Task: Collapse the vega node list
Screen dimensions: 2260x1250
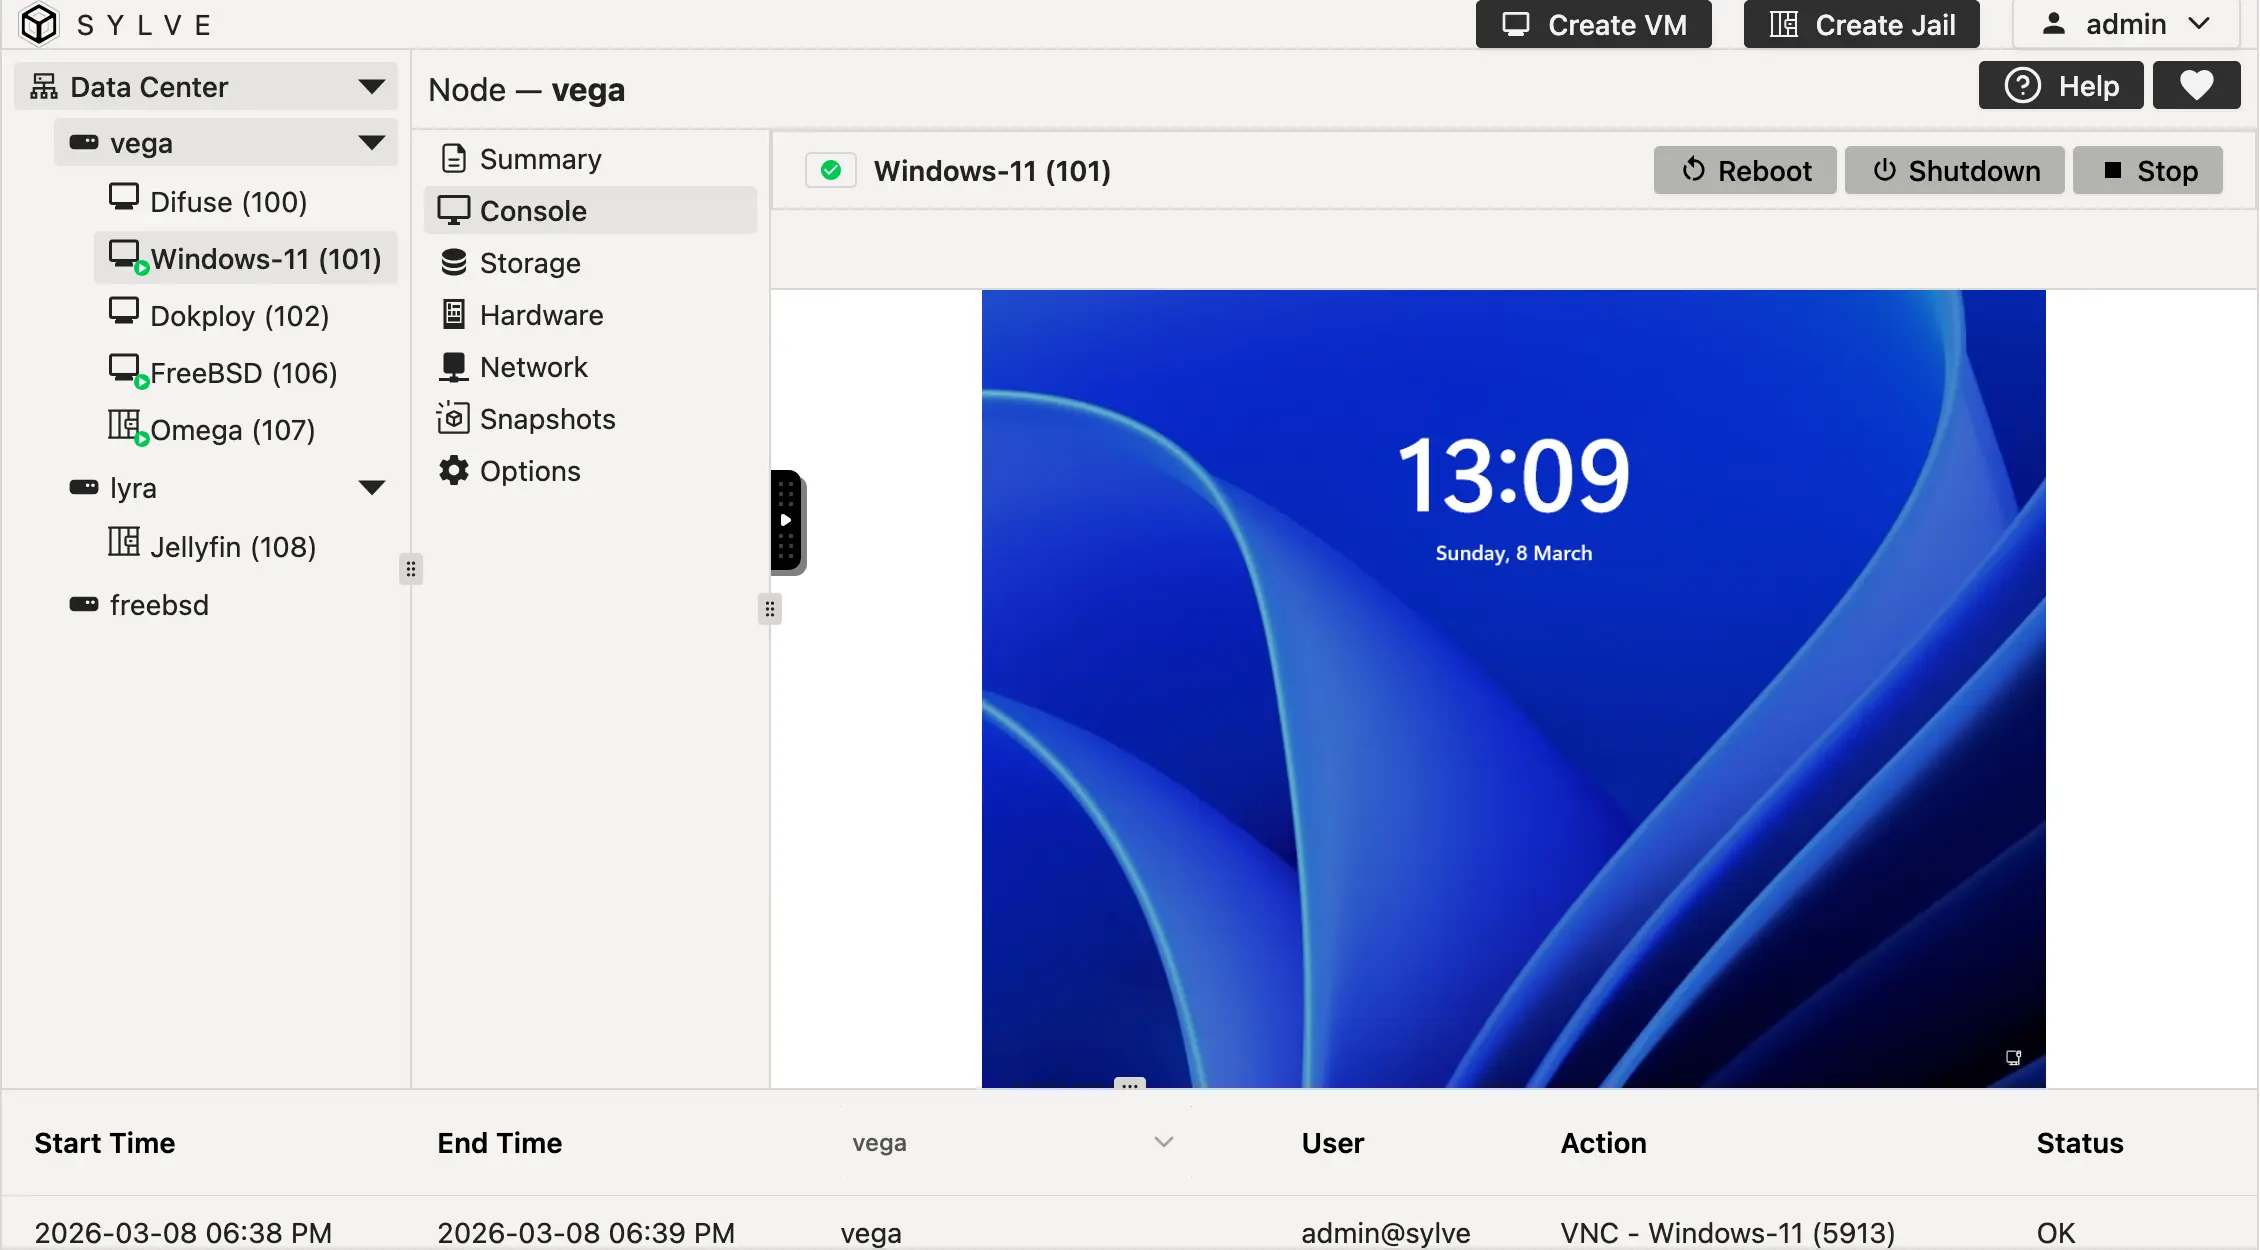Action: pyautogui.click(x=372, y=142)
